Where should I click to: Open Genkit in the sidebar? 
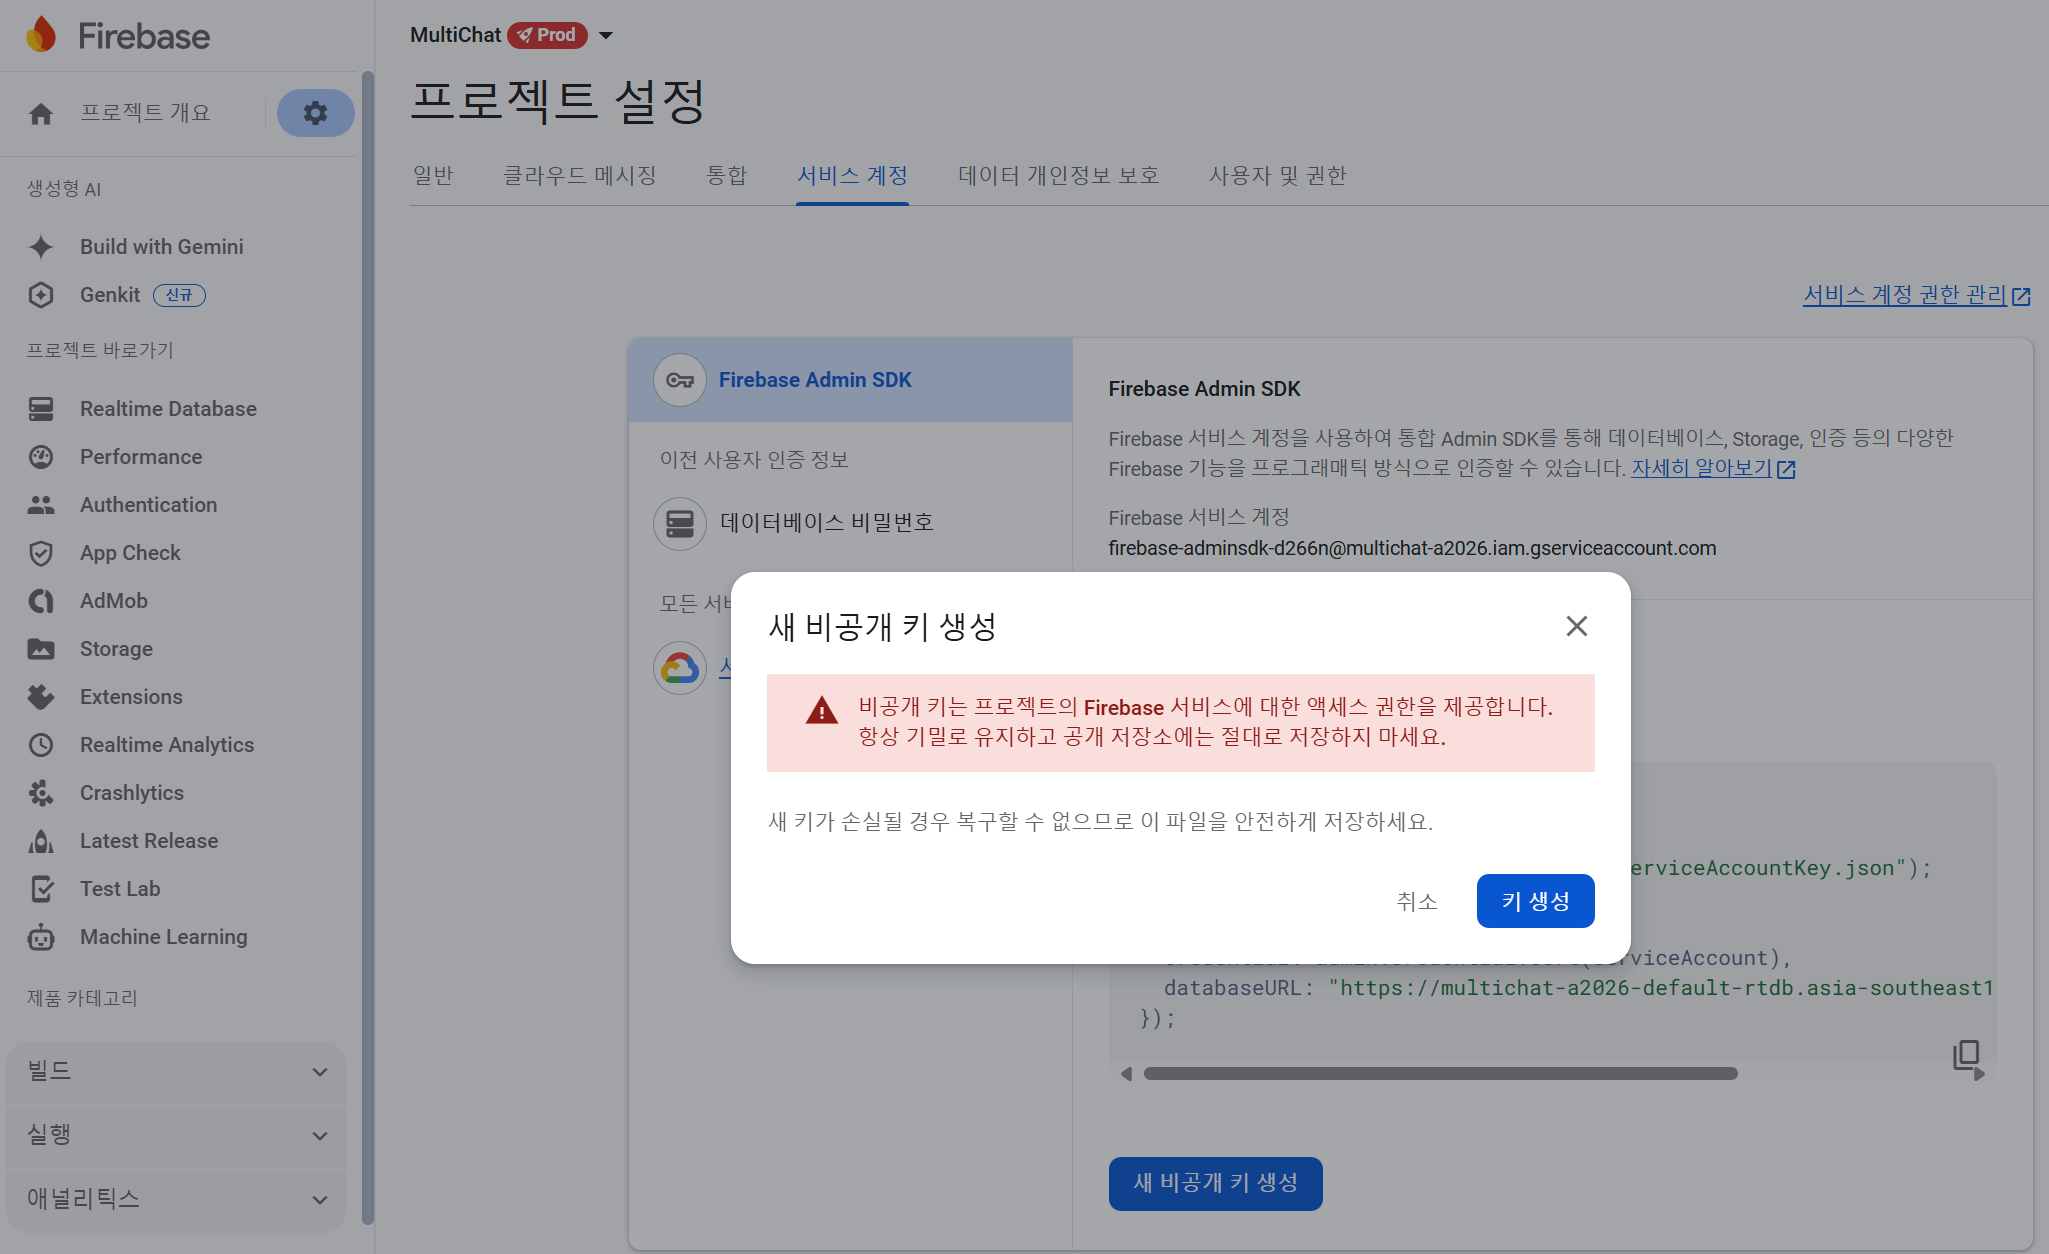(110, 295)
